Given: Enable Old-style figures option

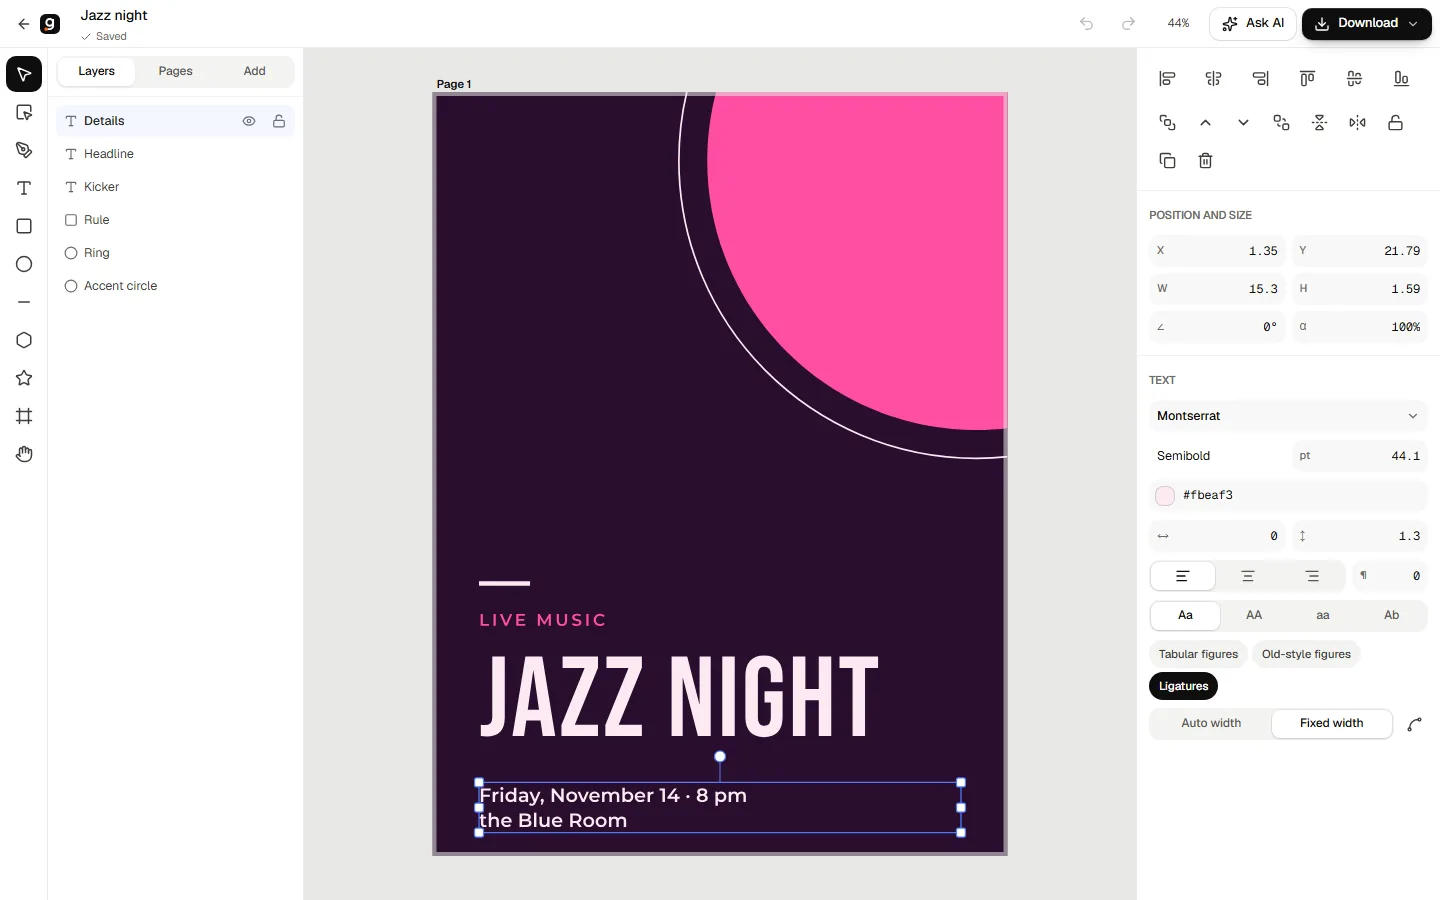Looking at the screenshot, I should tap(1306, 654).
